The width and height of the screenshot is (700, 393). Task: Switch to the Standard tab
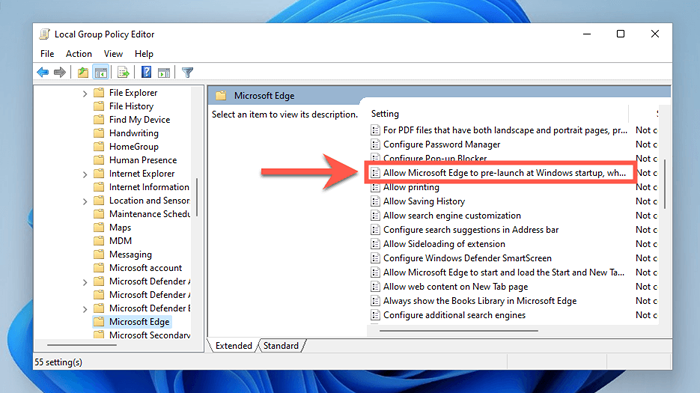pyautogui.click(x=281, y=346)
